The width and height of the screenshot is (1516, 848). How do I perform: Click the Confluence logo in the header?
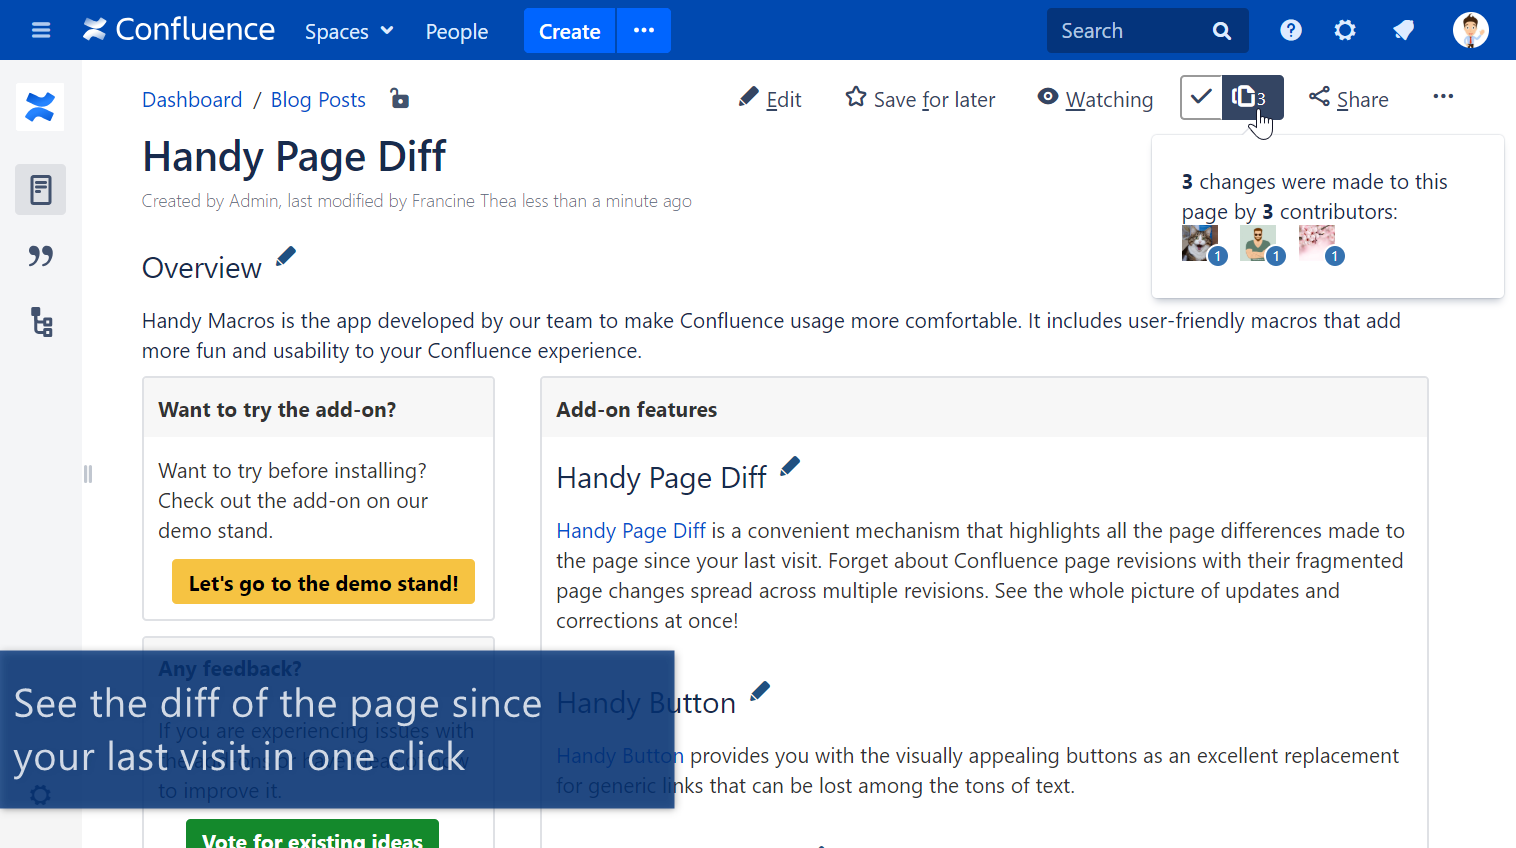point(179,30)
